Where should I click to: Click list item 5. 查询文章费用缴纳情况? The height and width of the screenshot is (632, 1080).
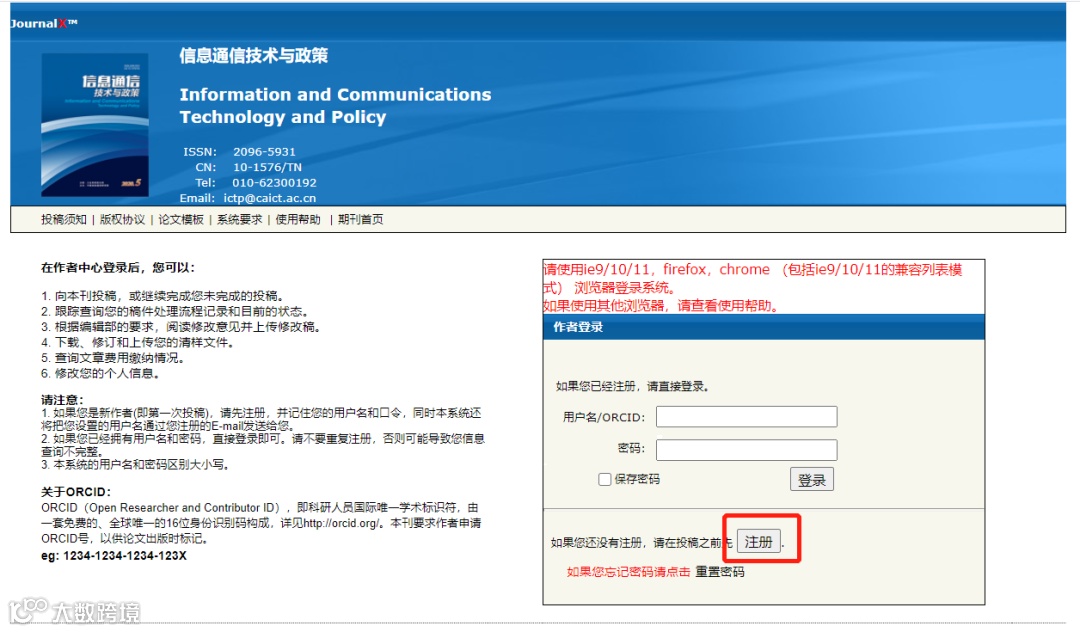112,358
